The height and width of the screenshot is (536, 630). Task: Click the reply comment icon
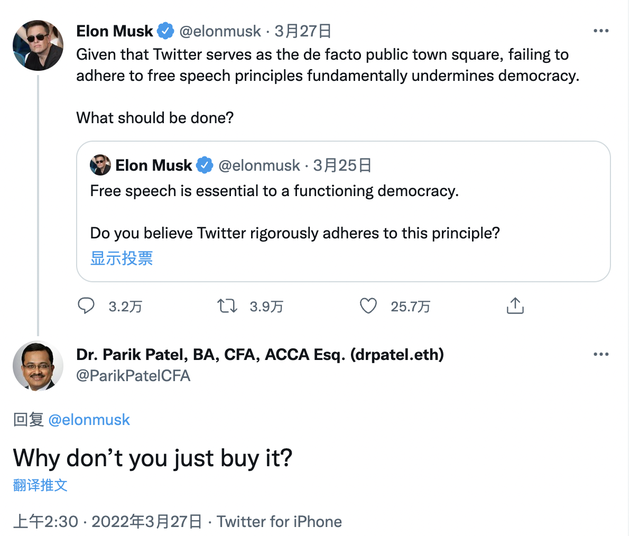coord(86,306)
